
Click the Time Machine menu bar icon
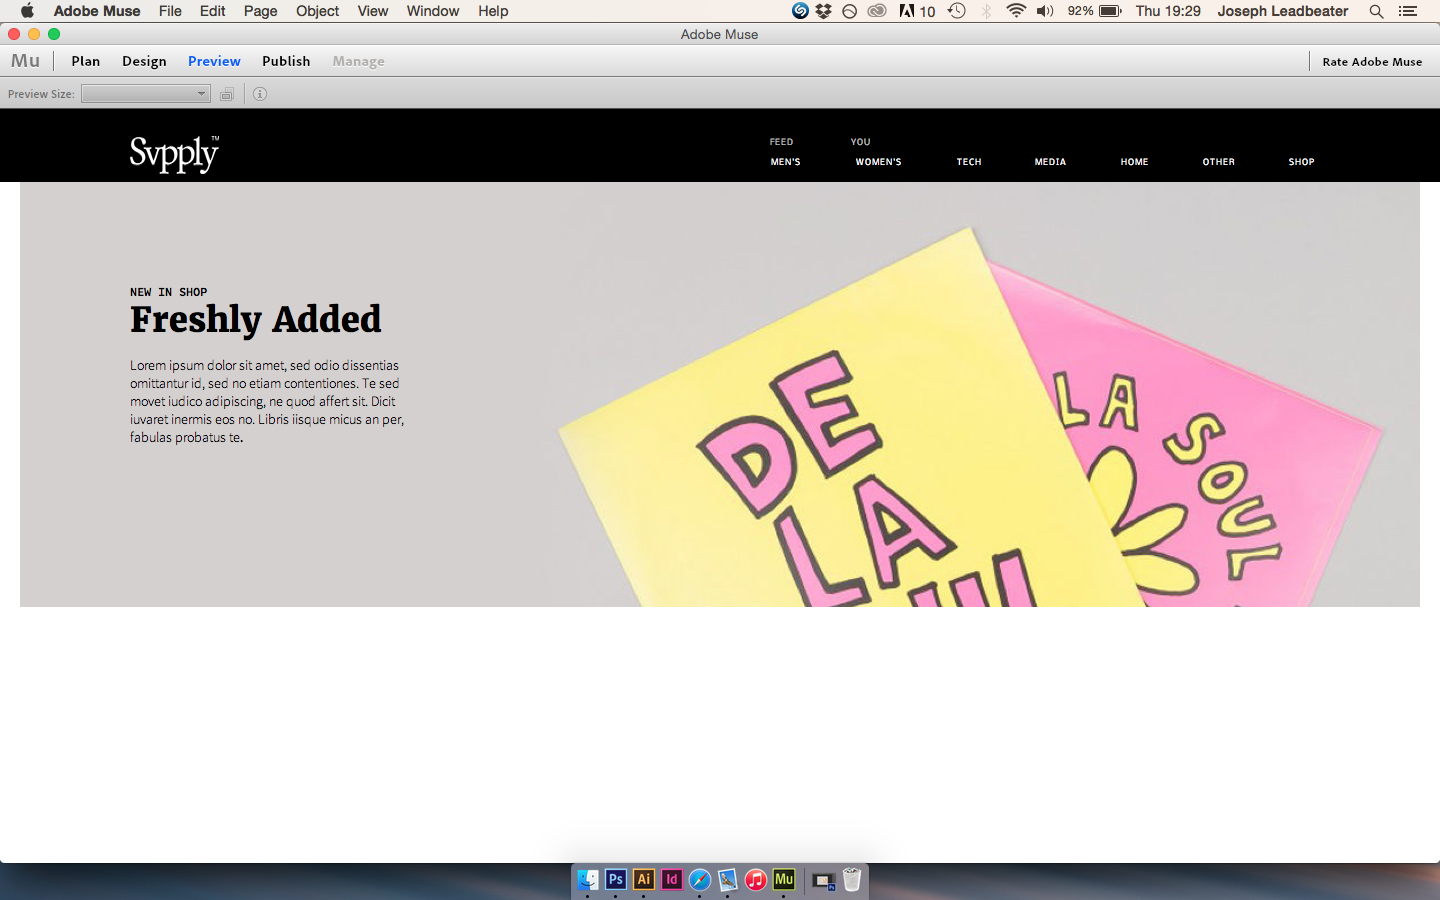pyautogui.click(x=957, y=11)
